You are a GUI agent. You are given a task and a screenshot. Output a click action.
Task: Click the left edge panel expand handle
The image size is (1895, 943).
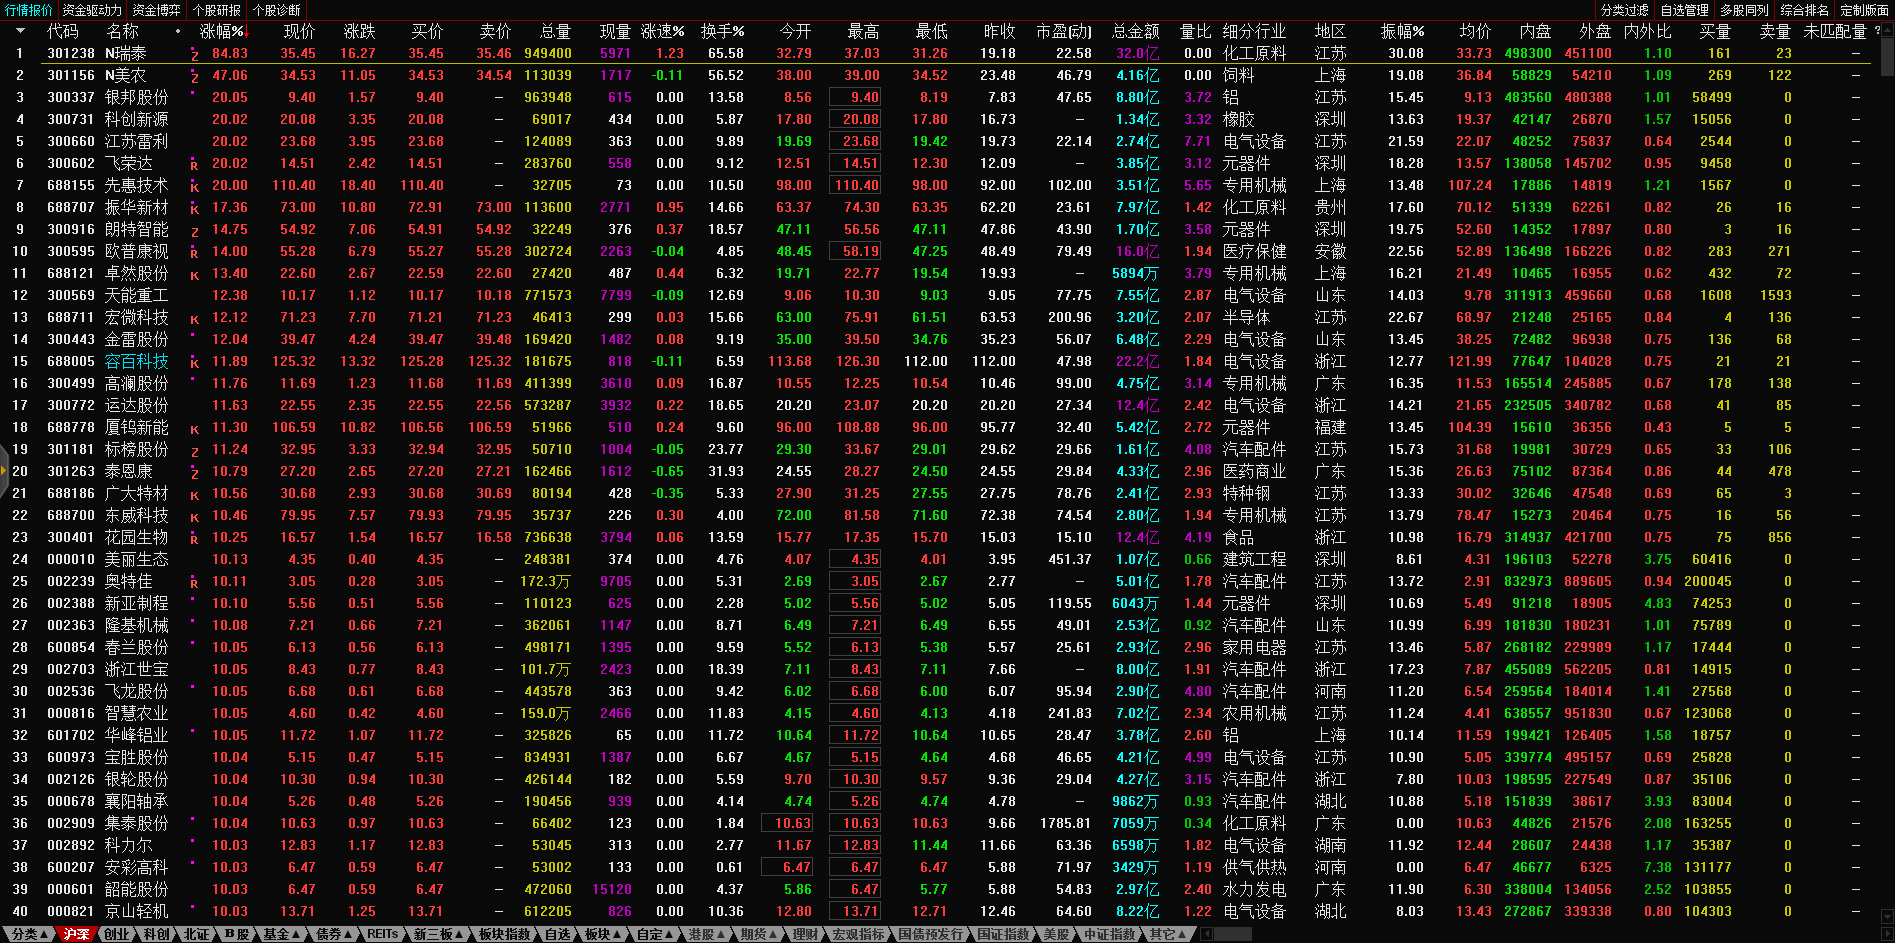point(4,472)
